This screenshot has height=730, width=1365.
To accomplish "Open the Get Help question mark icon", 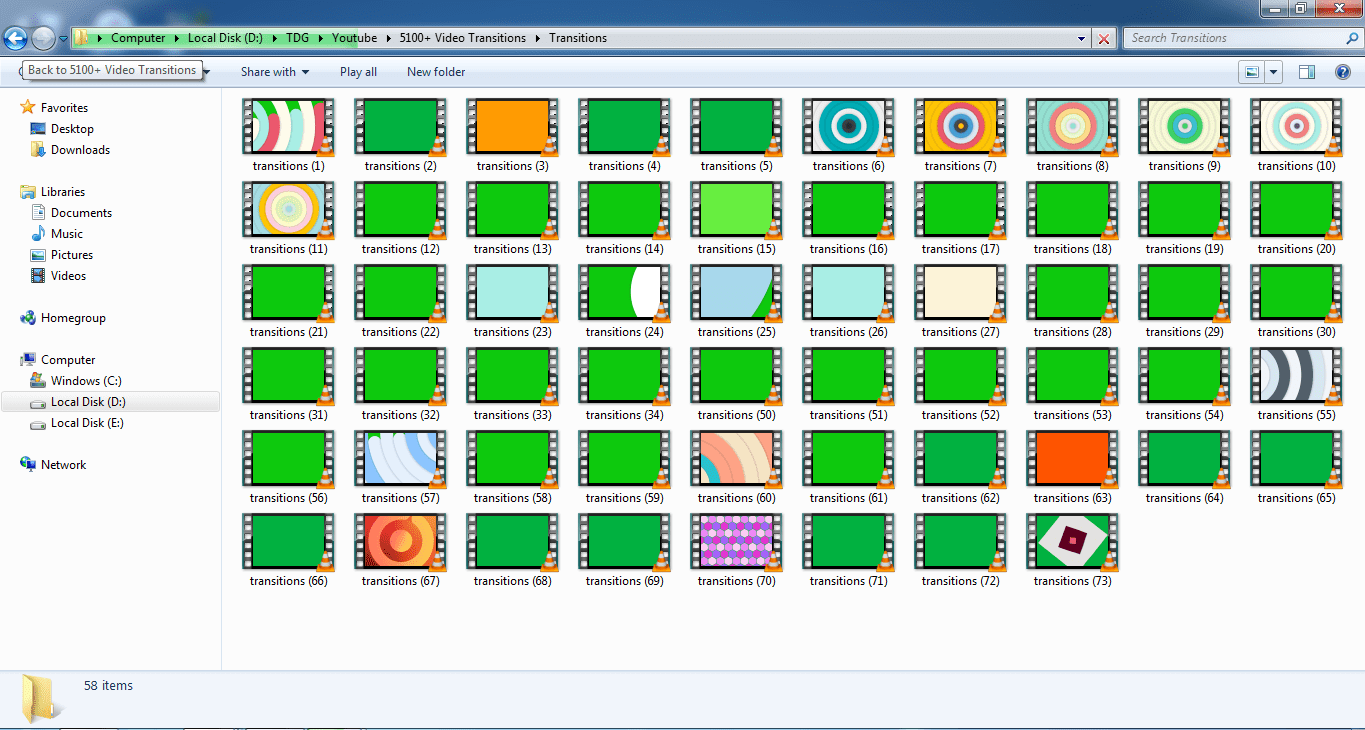I will (1343, 72).
